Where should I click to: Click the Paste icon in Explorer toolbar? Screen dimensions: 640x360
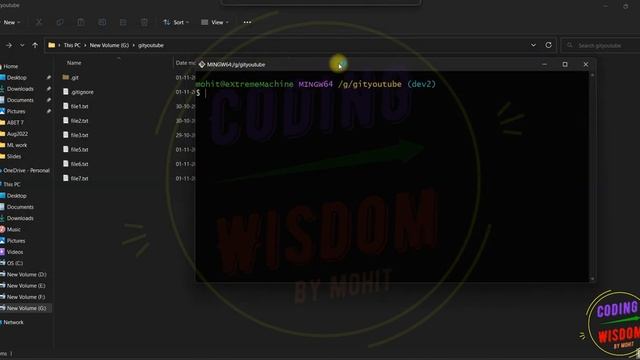(x=81, y=22)
